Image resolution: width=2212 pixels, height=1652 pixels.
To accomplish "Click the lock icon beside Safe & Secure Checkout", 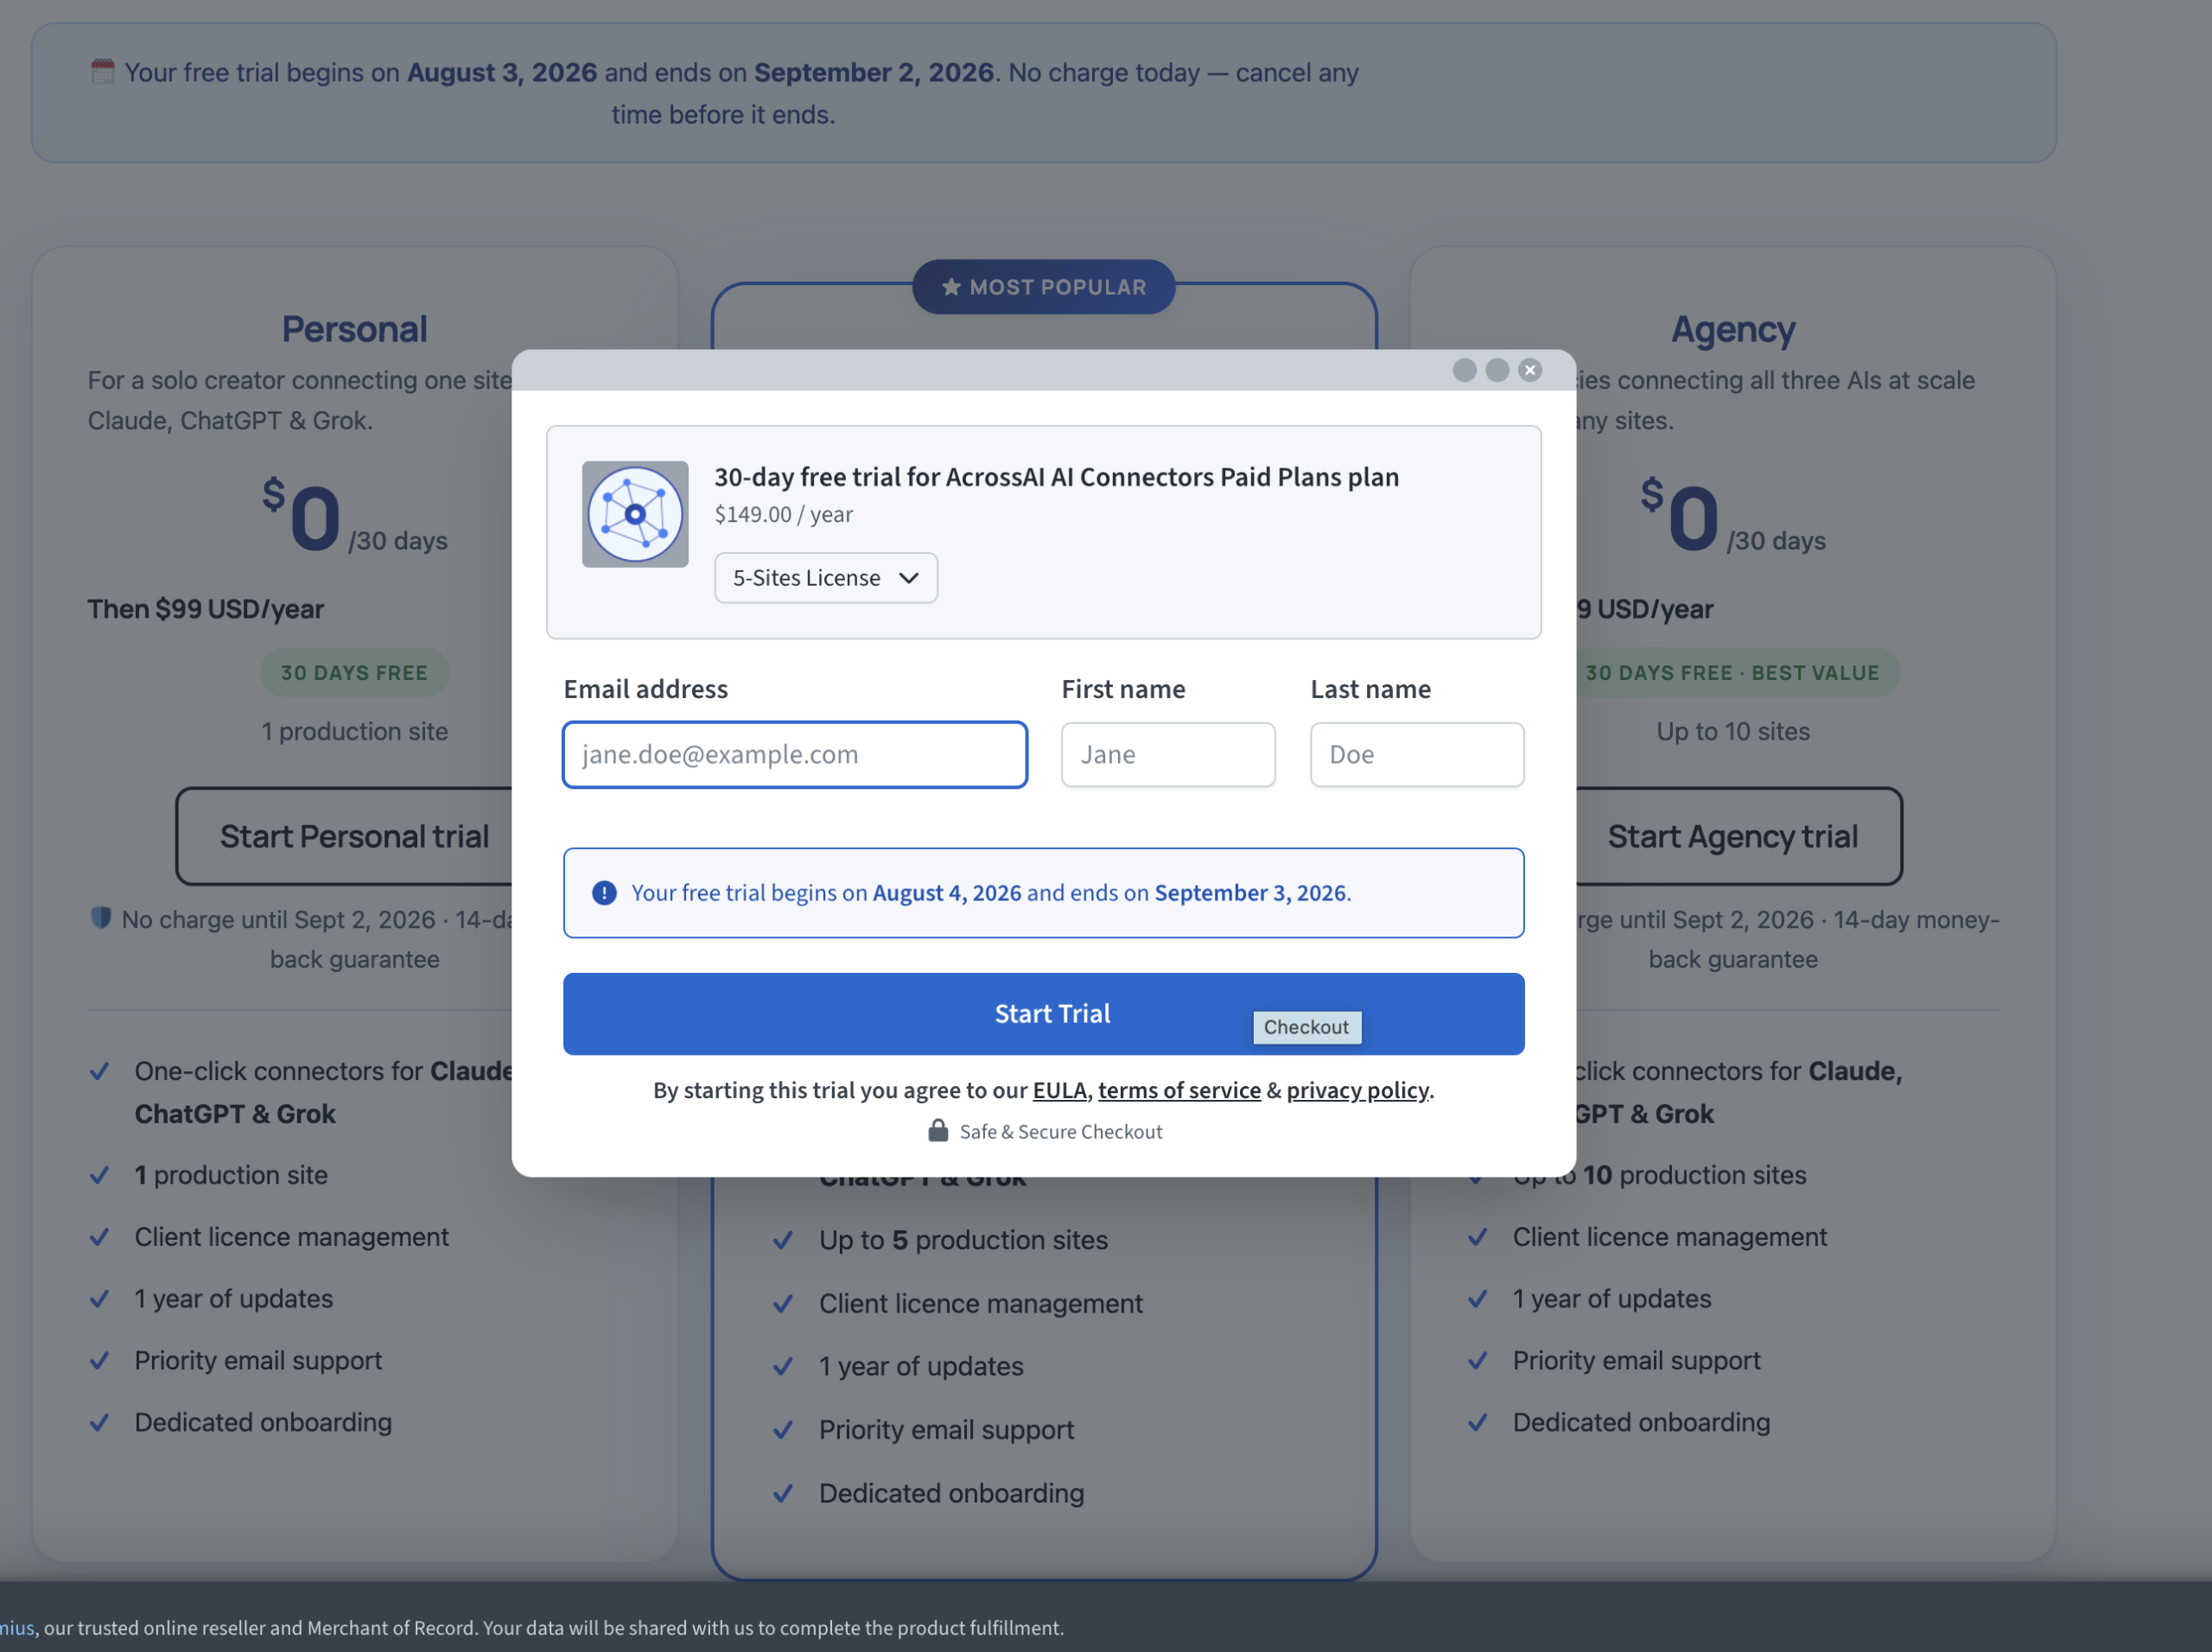I will point(938,1131).
